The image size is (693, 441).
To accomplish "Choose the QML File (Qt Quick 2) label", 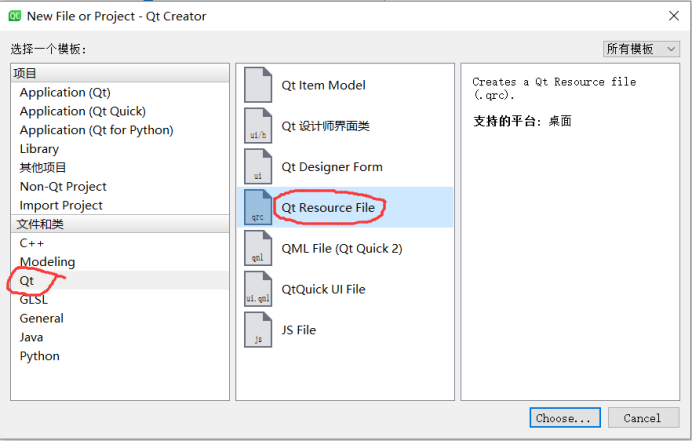I will [x=342, y=248].
